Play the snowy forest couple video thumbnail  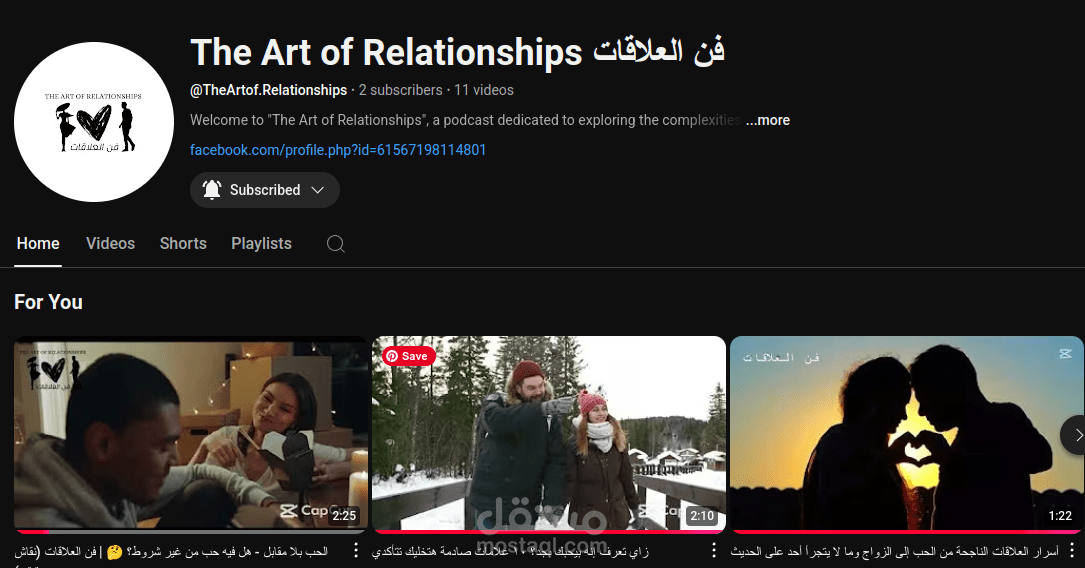(x=549, y=434)
